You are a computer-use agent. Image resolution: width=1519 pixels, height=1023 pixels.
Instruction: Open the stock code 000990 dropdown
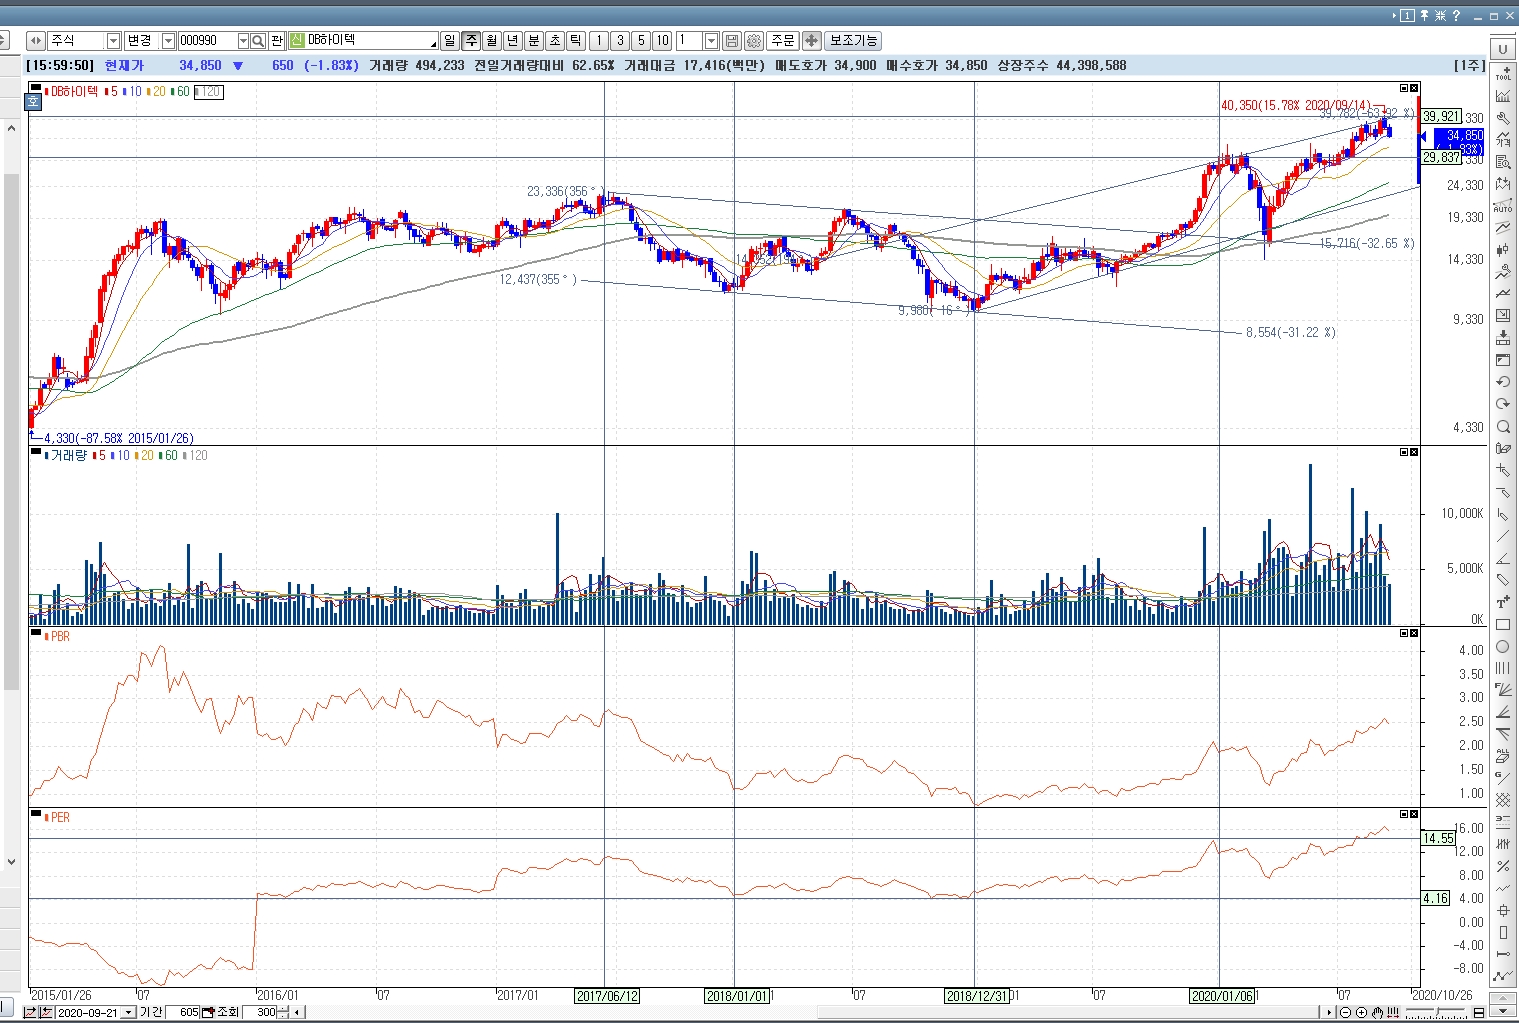(x=243, y=41)
